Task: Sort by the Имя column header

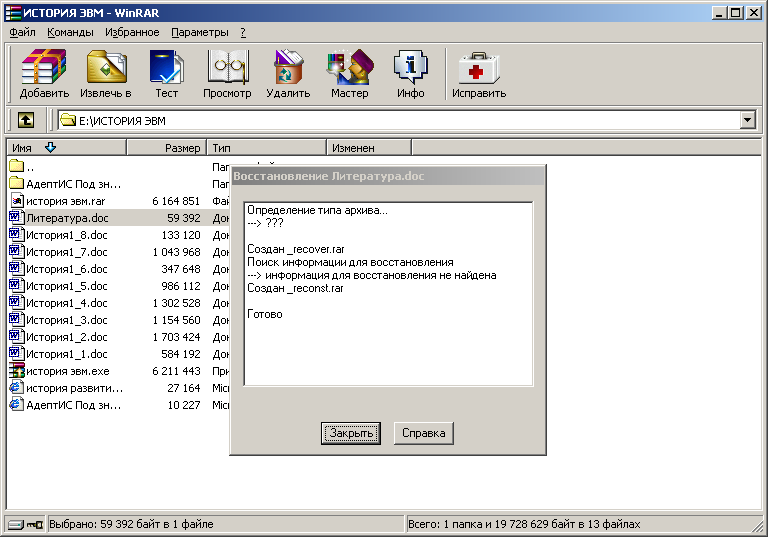Action: 67,147
